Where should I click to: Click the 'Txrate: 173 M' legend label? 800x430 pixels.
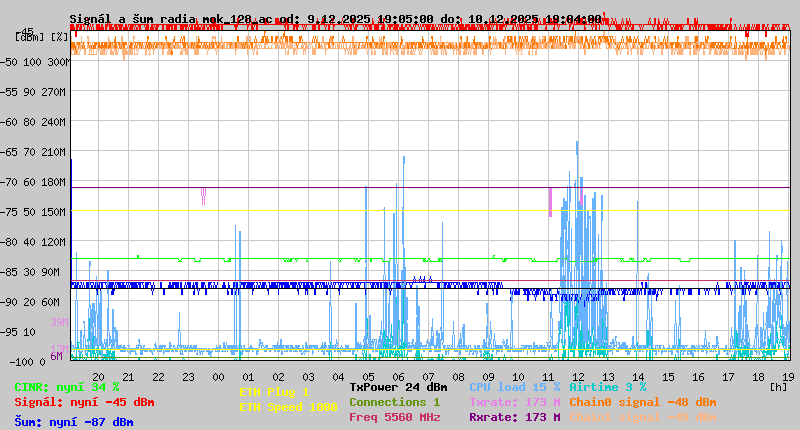pyautogui.click(x=515, y=402)
